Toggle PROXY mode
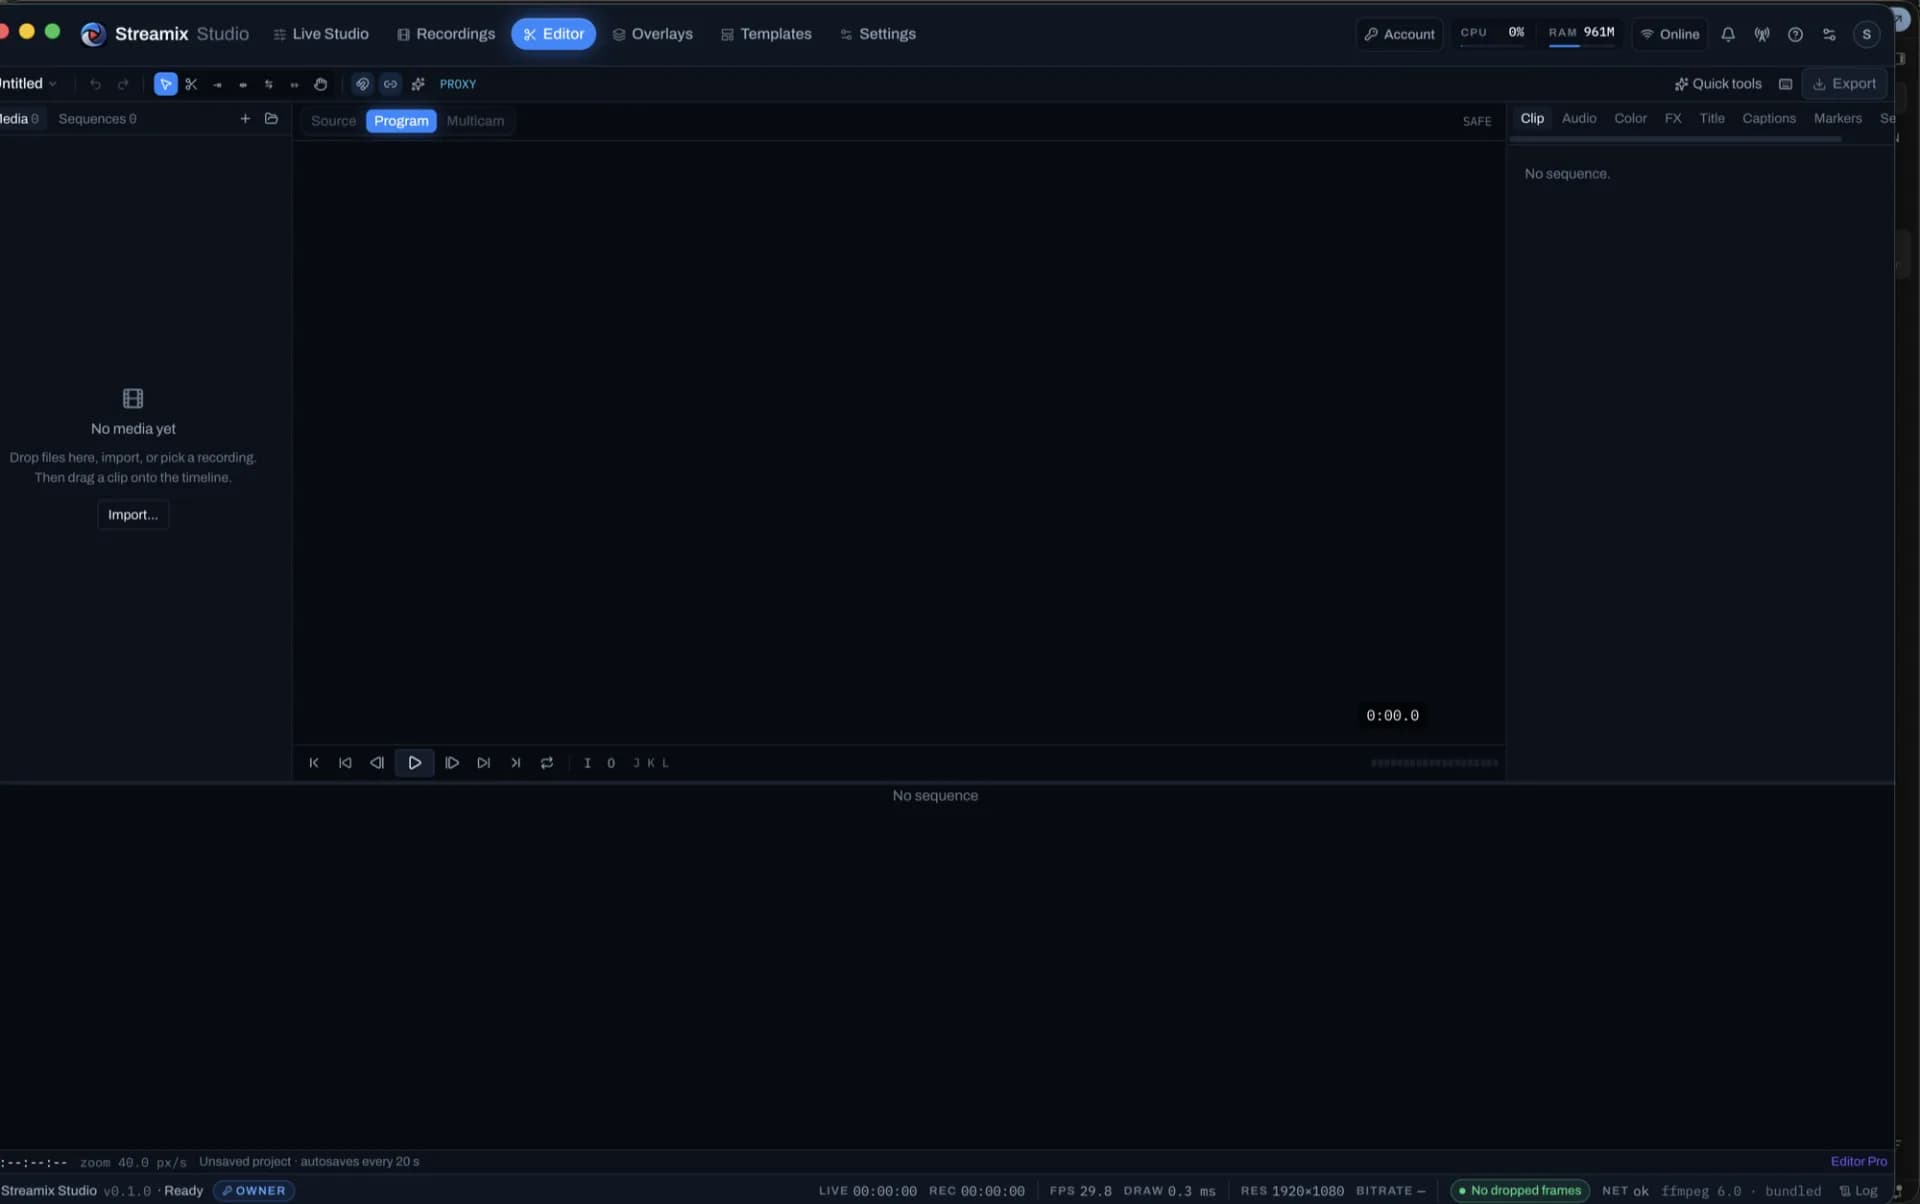1920x1204 pixels. [x=458, y=84]
